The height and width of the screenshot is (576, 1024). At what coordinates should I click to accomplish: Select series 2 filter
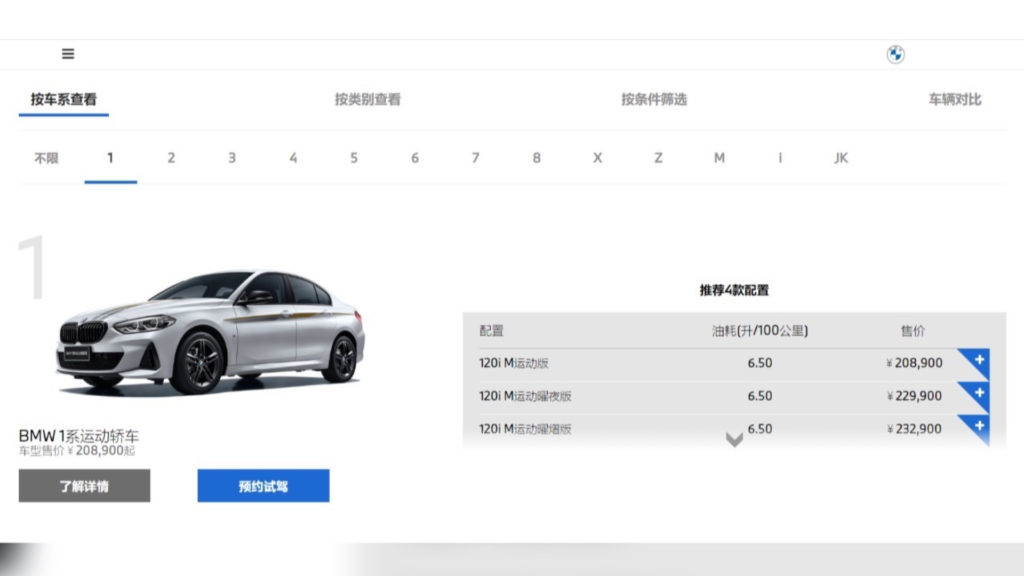(x=171, y=158)
